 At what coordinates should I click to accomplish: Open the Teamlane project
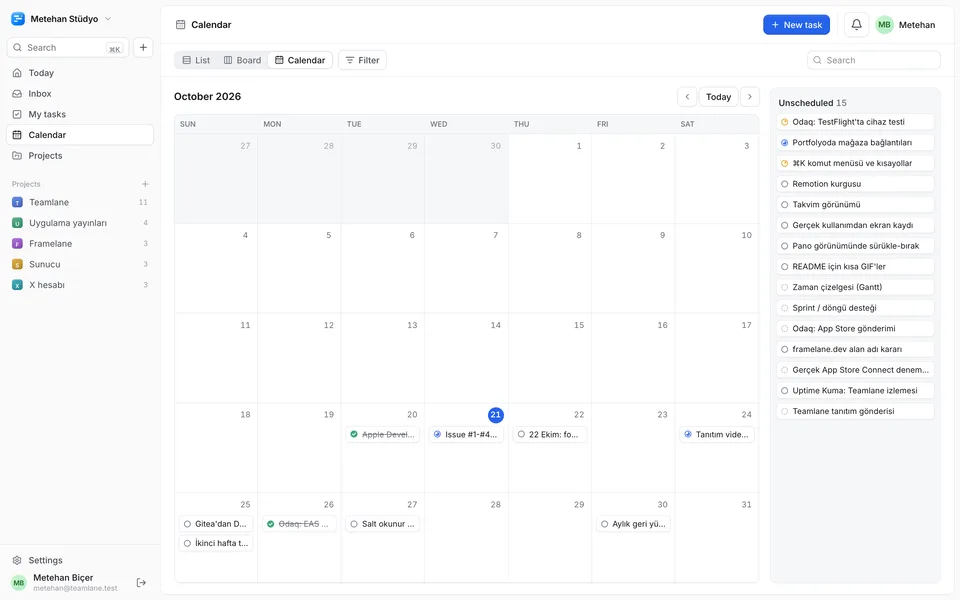pos(80,202)
